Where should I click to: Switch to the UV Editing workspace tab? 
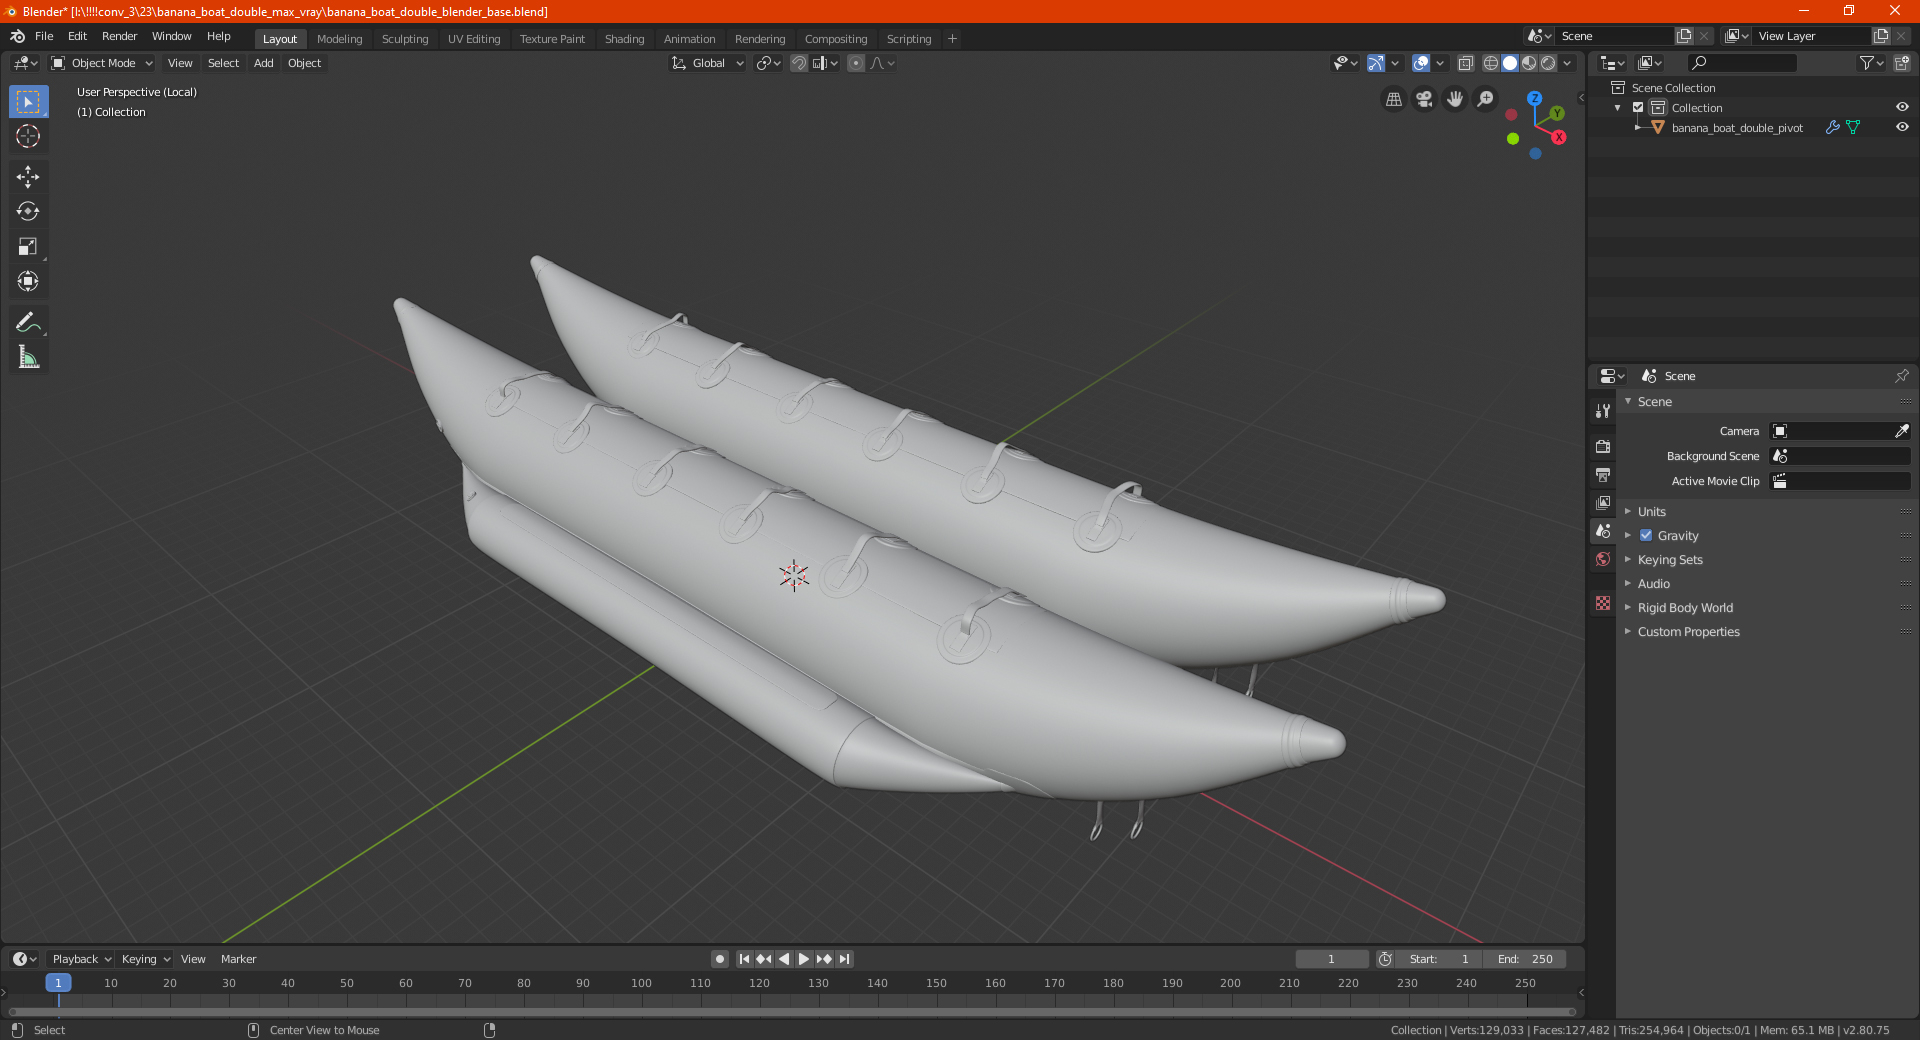tap(474, 39)
